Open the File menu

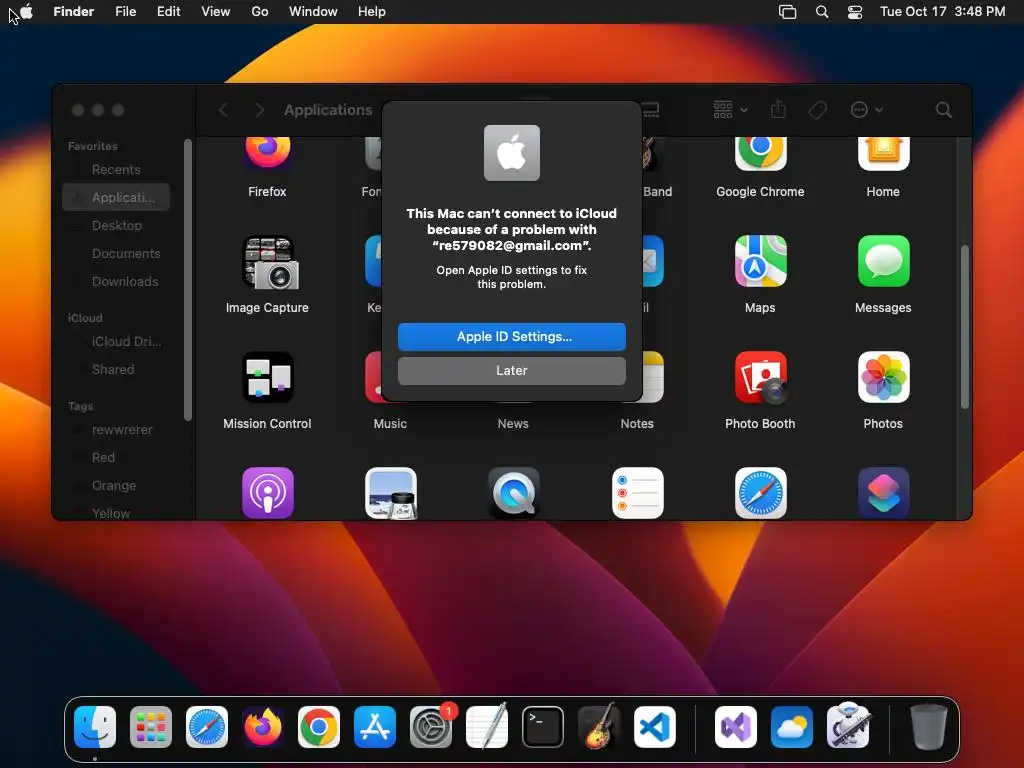pyautogui.click(x=125, y=12)
